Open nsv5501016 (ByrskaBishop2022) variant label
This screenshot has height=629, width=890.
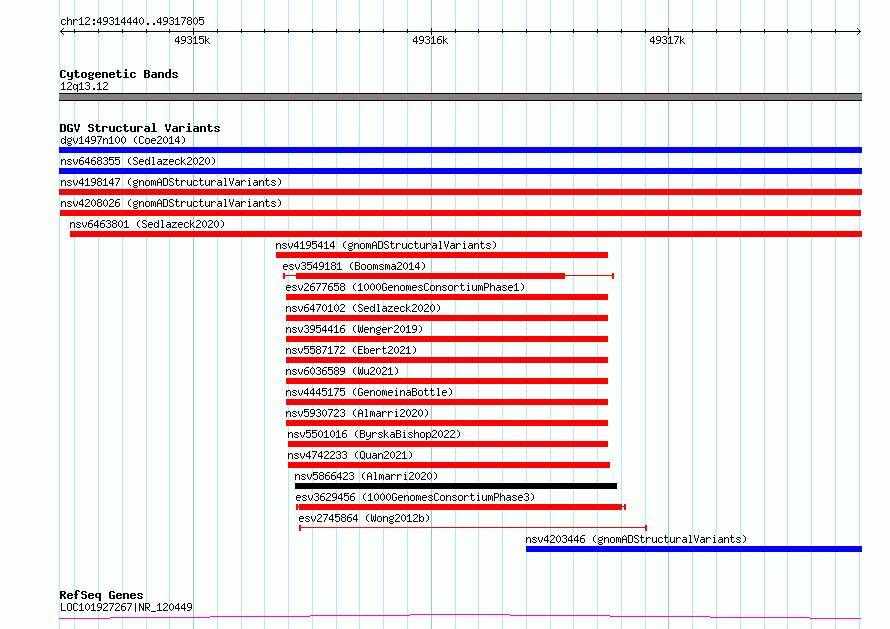(374, 434)
